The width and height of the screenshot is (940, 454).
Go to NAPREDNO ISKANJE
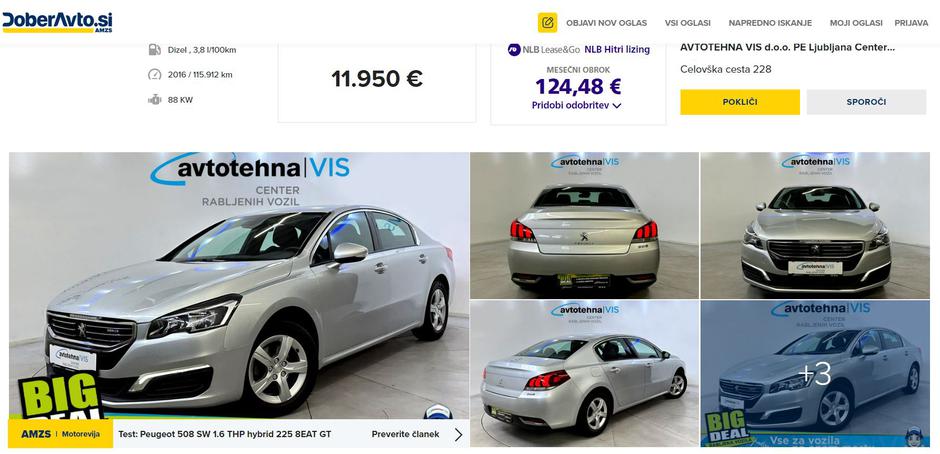(770, 23)
